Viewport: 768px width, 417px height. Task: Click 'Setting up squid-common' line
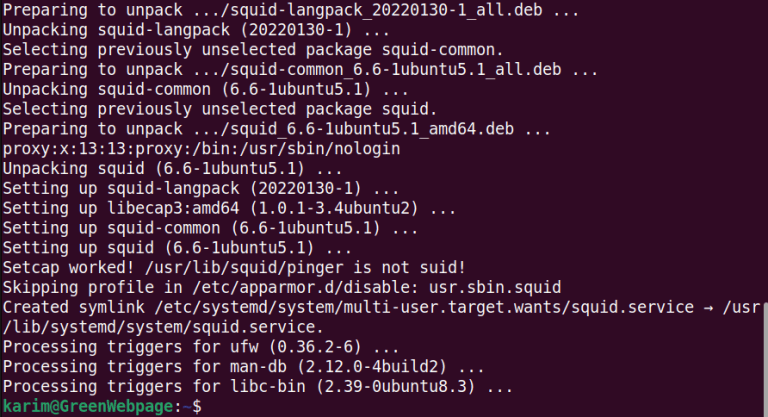210,228
